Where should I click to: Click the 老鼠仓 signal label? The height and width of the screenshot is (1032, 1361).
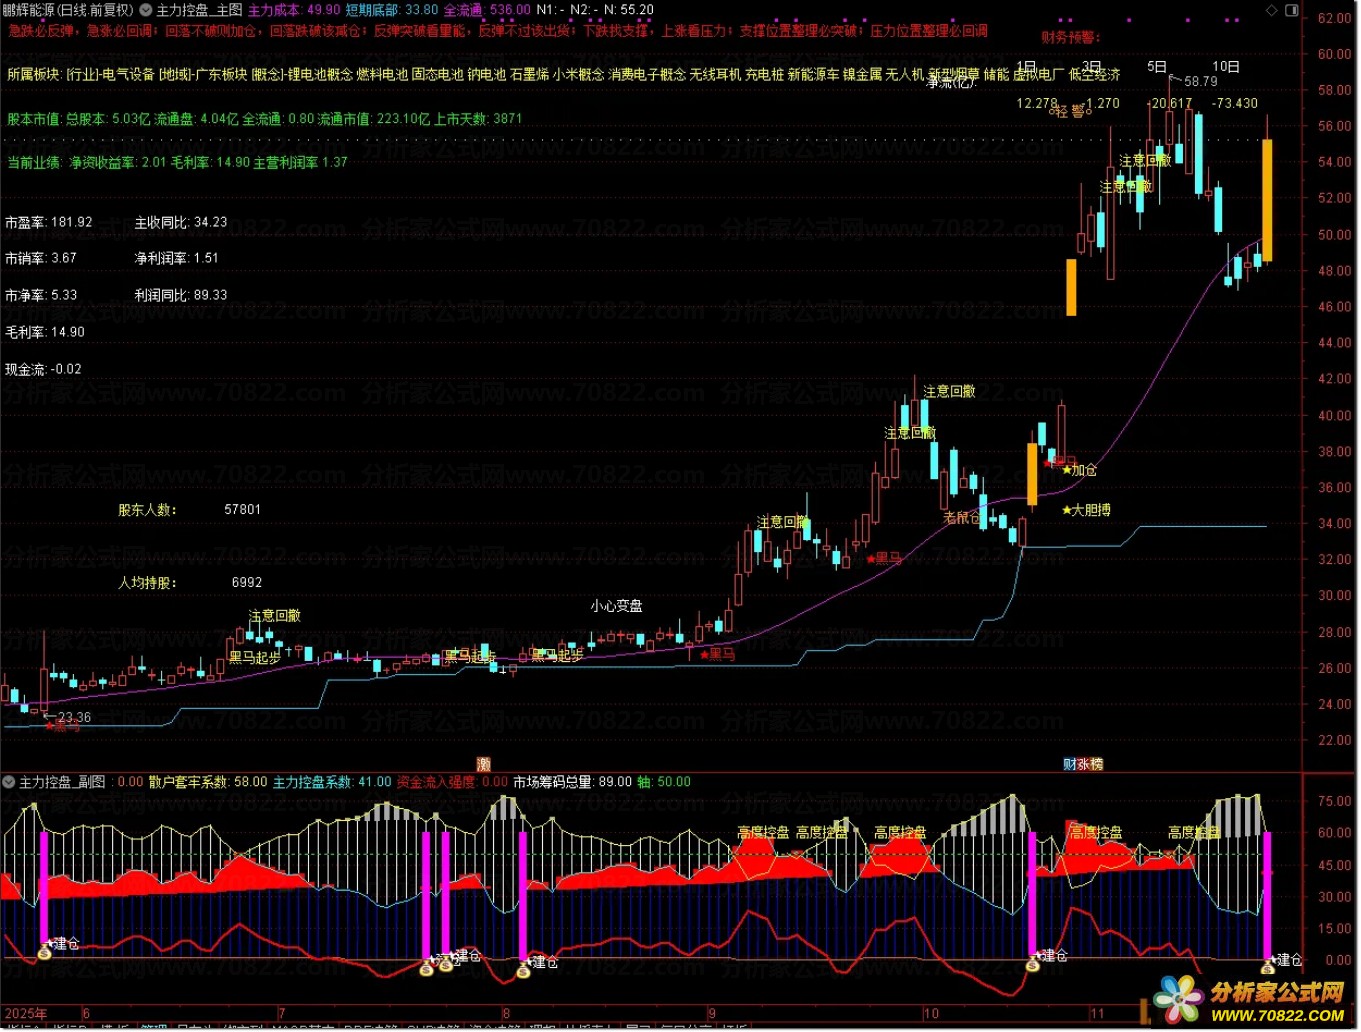962,517
